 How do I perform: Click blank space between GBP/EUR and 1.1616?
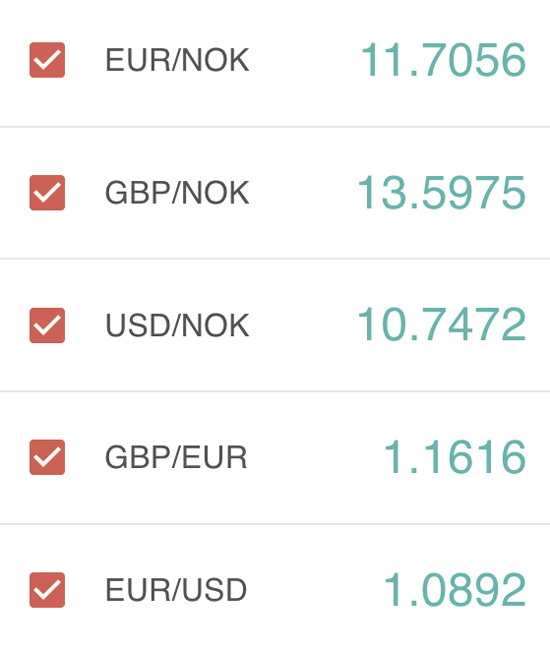(x=315, y=457)
